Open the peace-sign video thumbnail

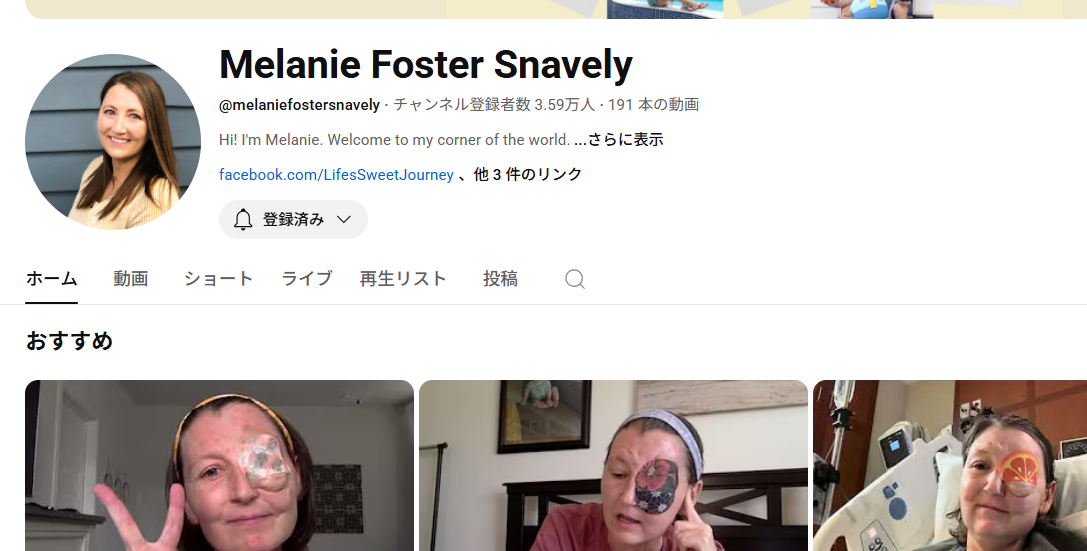point(219,466)
